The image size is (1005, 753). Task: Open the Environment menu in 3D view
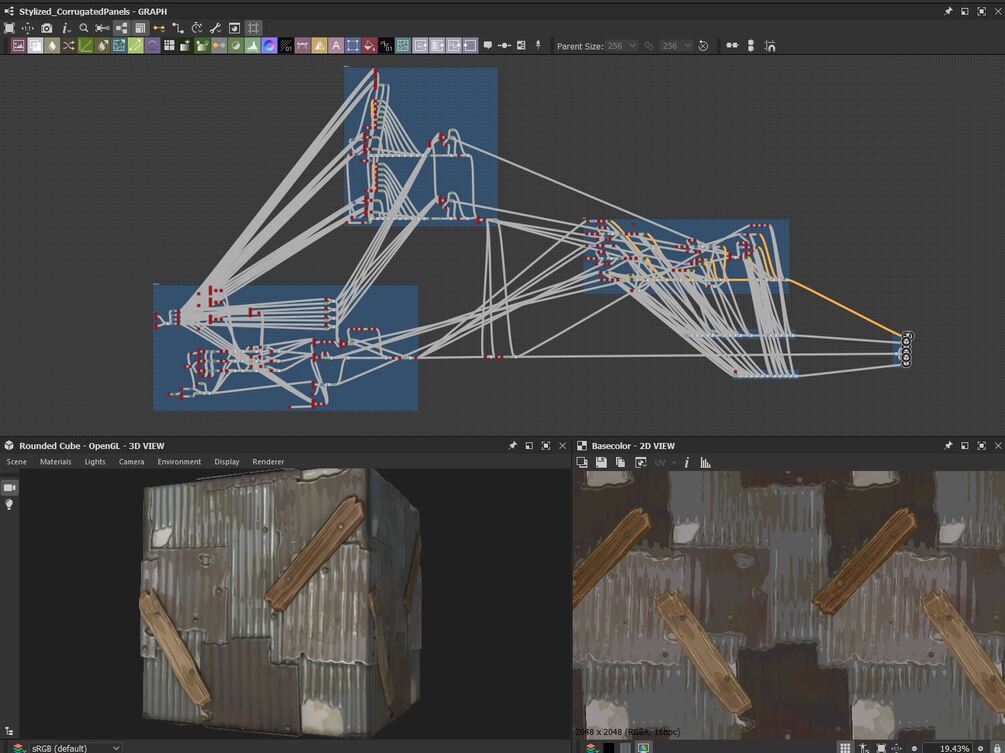[x=179, y=462]
